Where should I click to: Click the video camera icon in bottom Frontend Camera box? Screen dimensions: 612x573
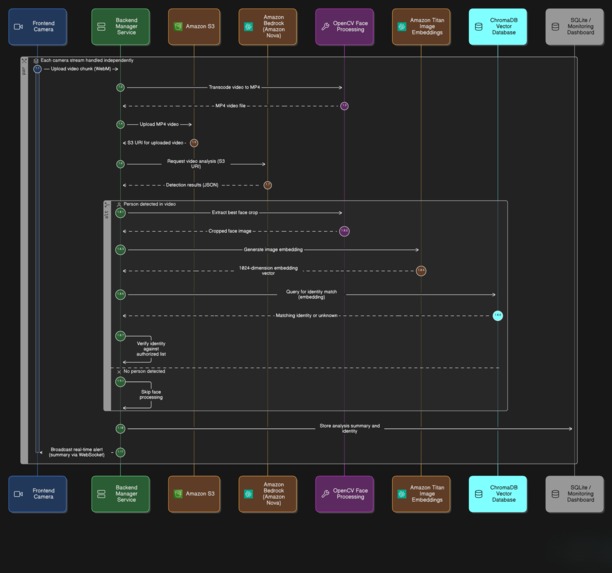tap(18, 494)
